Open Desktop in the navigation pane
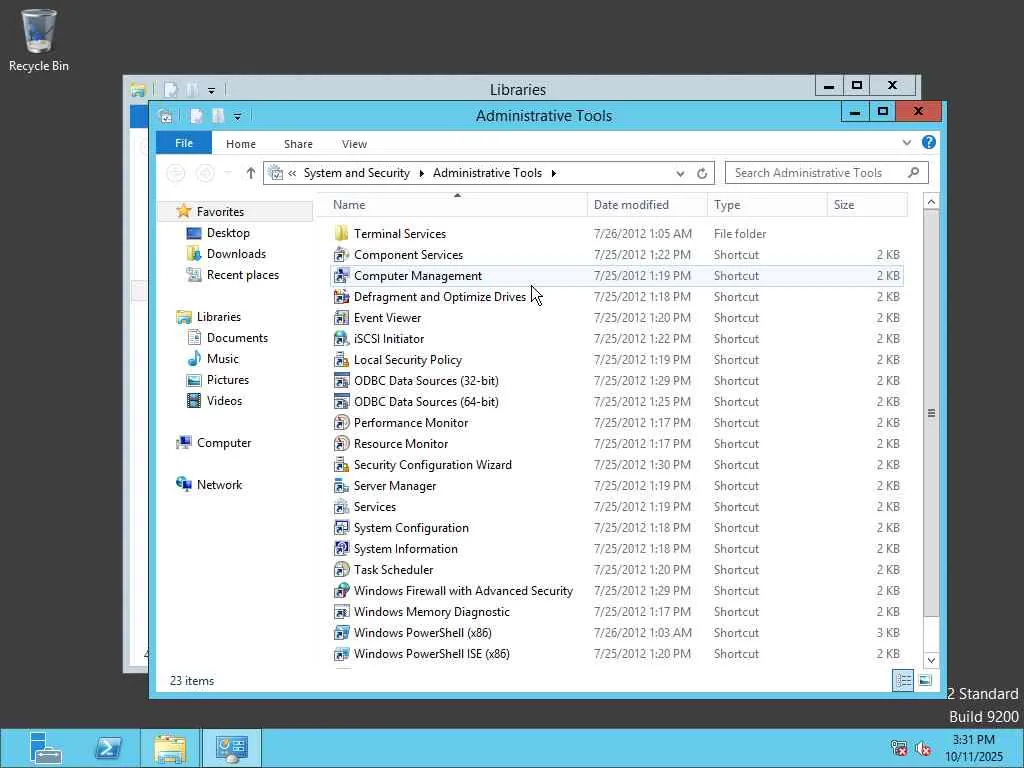 pyautogui.click(x=228, y=232)
